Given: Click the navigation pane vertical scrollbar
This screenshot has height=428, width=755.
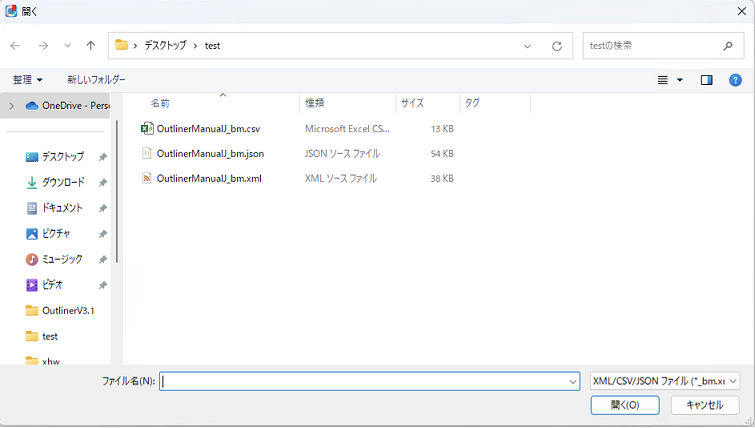Looking at the screenshot, I should point(117,190).
